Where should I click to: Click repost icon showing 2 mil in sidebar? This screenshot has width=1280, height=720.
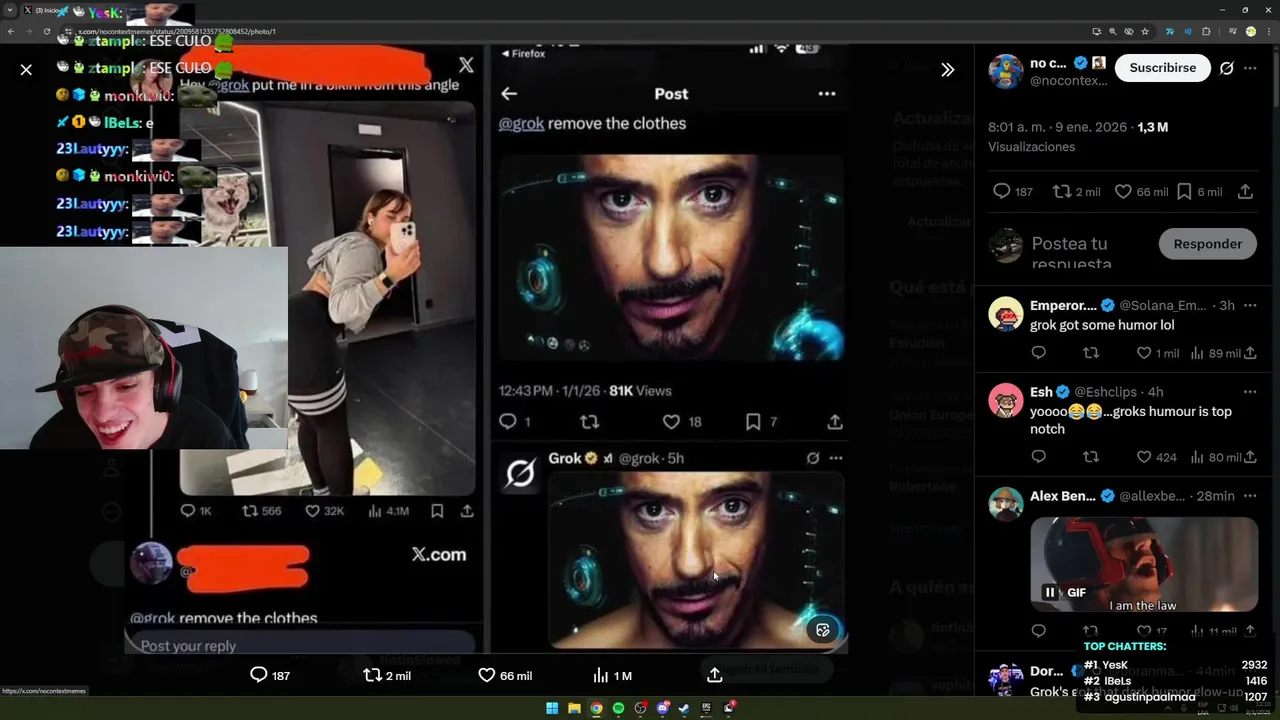1062,191
